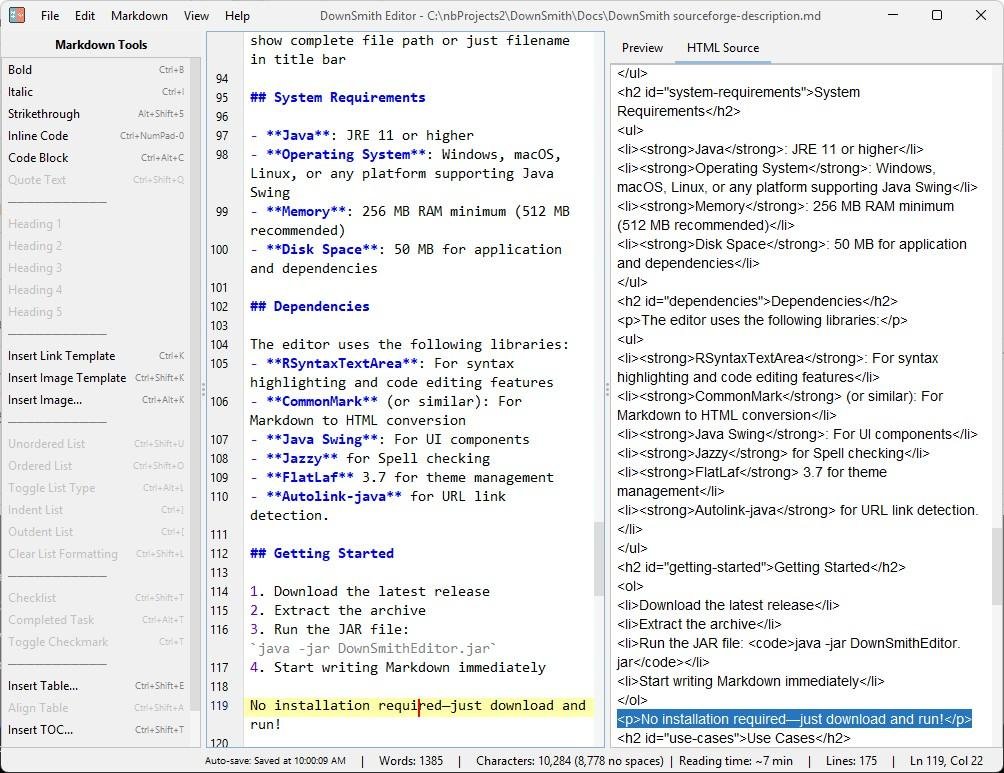Click 'Reading time: ~7 min' status entry

pyautogui.click(x=736, y=761)
